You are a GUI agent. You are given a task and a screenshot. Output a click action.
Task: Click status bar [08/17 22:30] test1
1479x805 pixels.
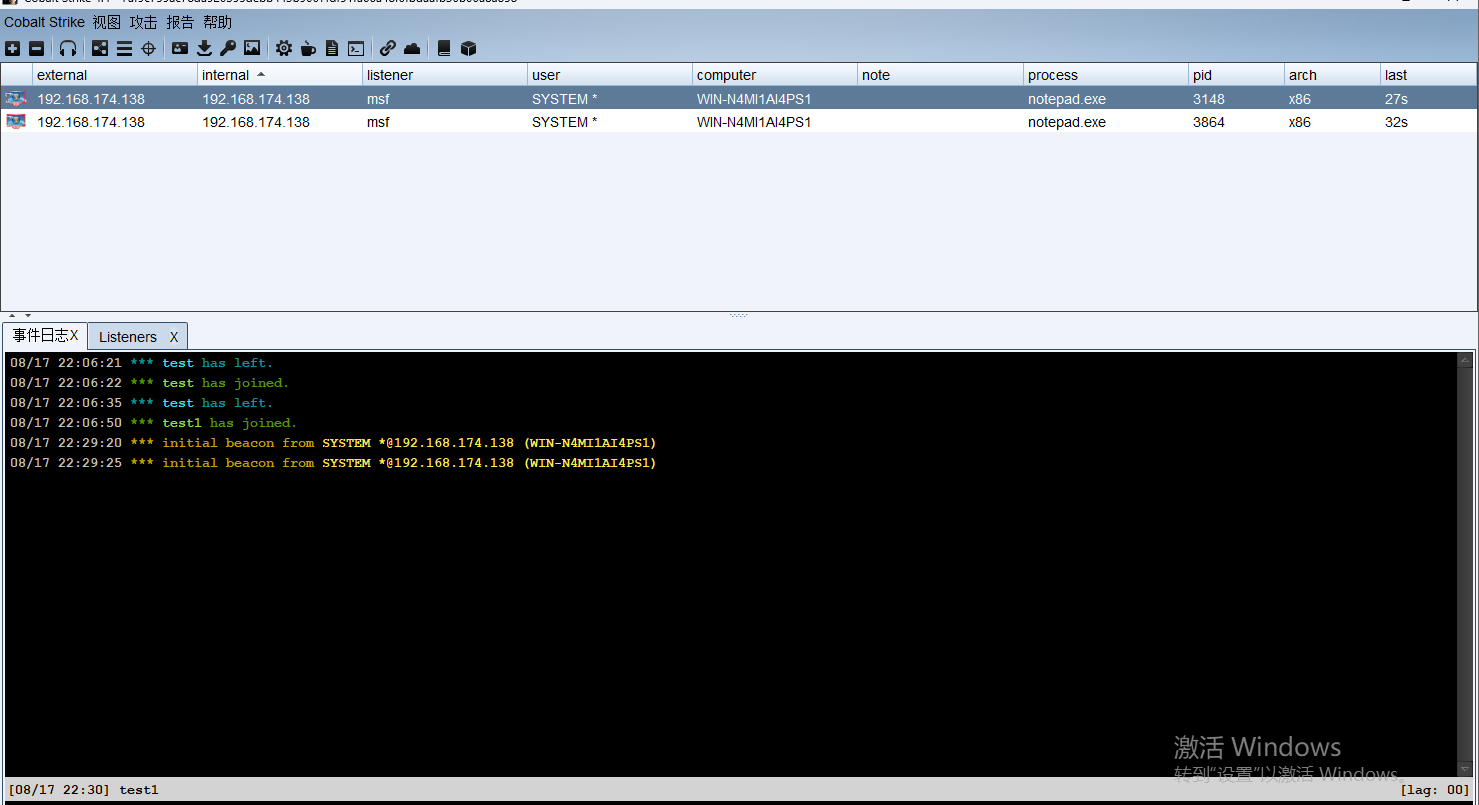point(83,790)
